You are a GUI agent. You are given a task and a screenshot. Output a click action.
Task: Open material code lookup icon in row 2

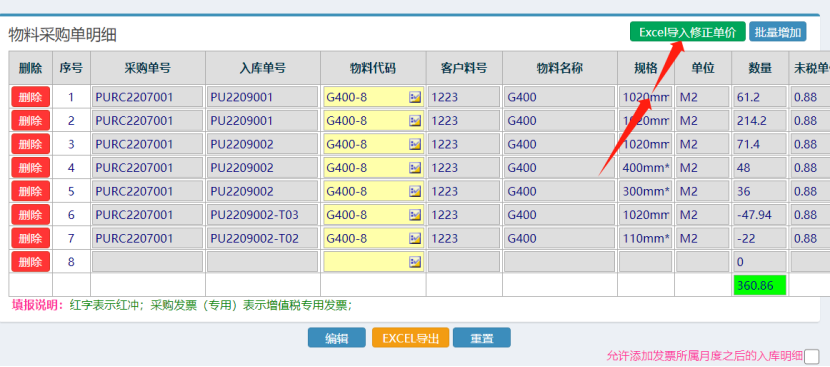(415, 121)
